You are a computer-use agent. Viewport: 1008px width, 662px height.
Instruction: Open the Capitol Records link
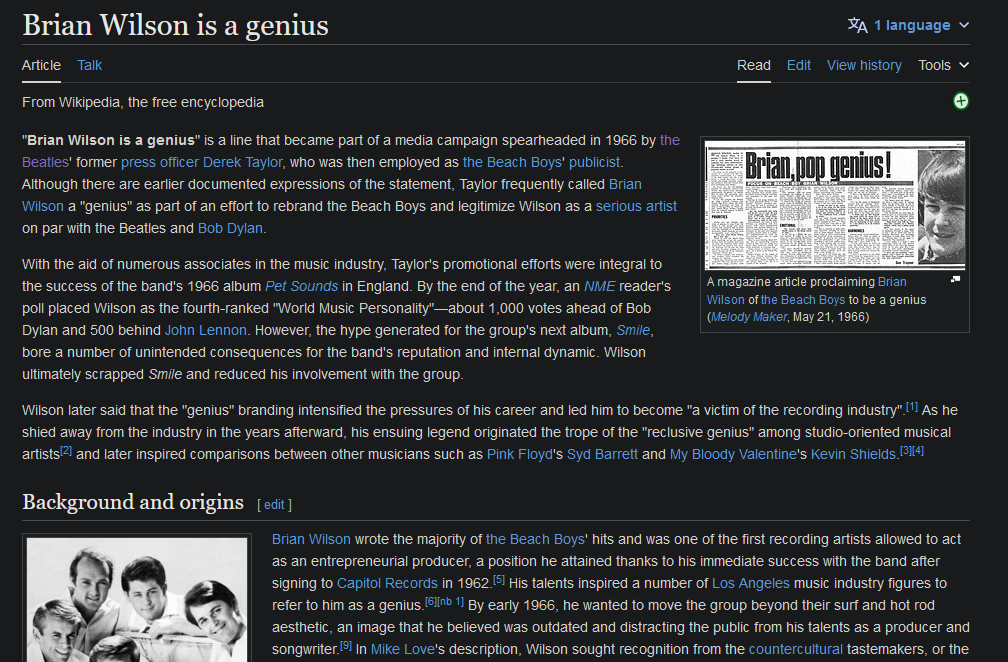[x=387, y=584]
